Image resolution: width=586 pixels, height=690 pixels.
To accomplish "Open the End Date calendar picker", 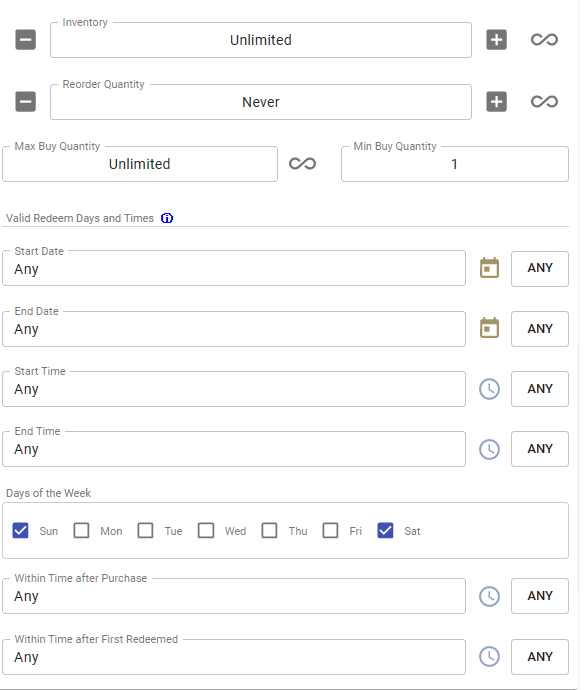I will click(489, 328).
